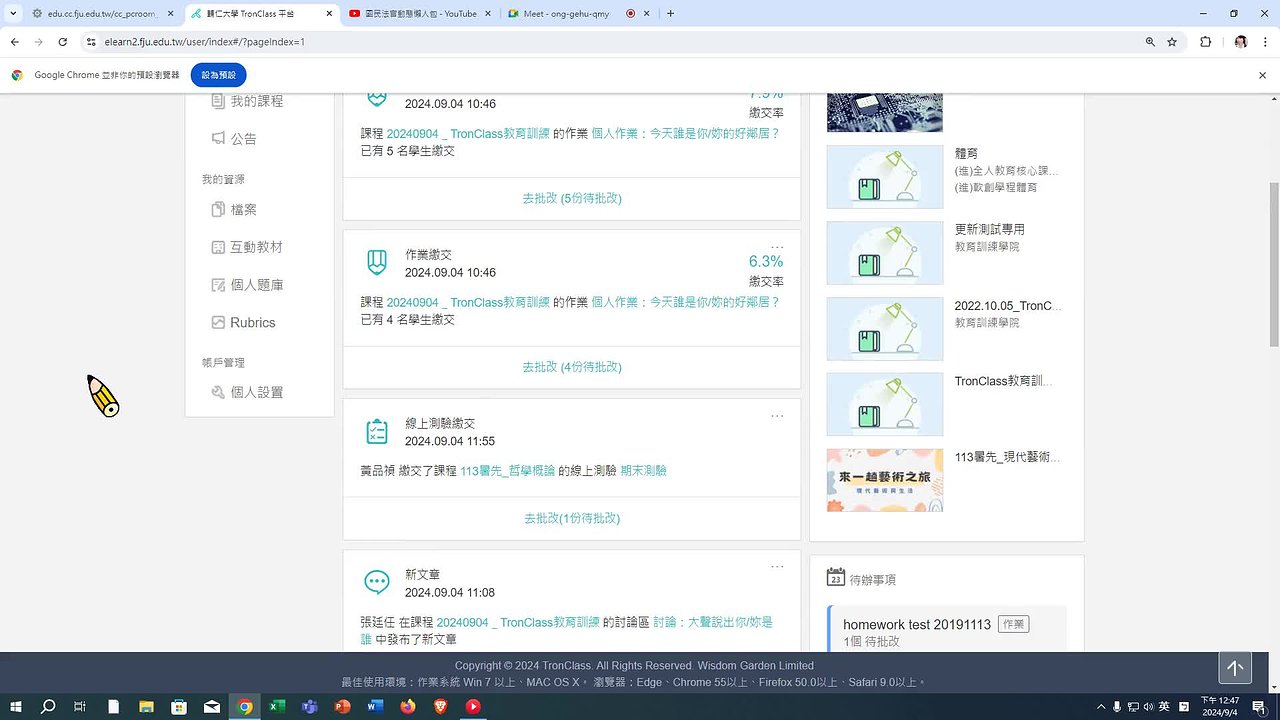The width and height of the screenshot is (1280, 720).
Task: Open 檔案 files in the sidebar
Action: [x=234, y=210]
